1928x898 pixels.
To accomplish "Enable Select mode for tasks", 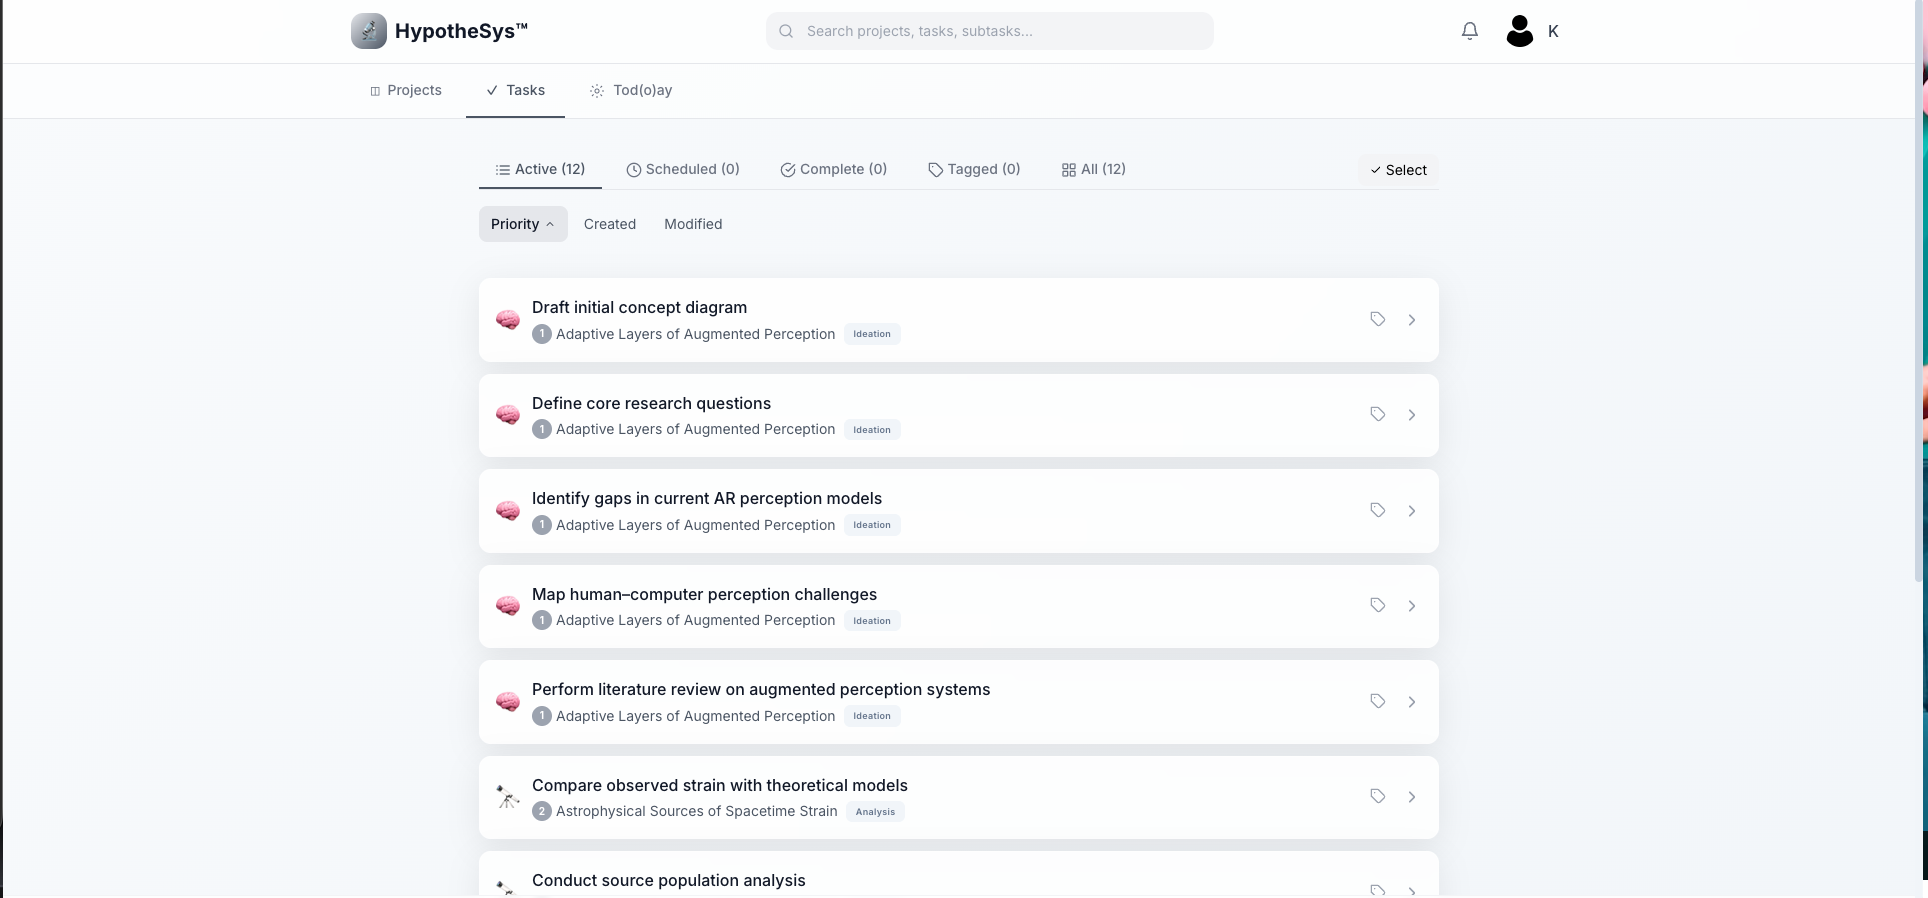I will coord(1398,170).
